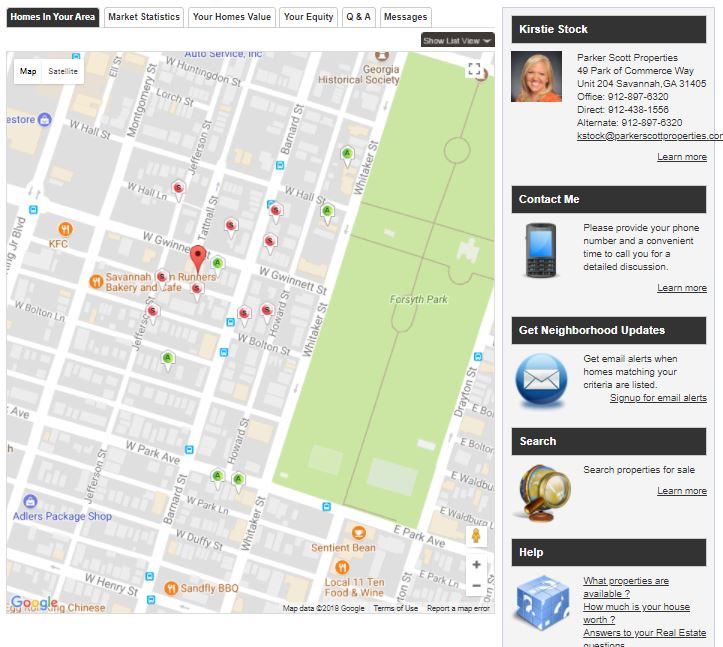Click the Terms of Use map link
Image resolution: width=723 pixels, height=647 pixels.
pos(396,608)
